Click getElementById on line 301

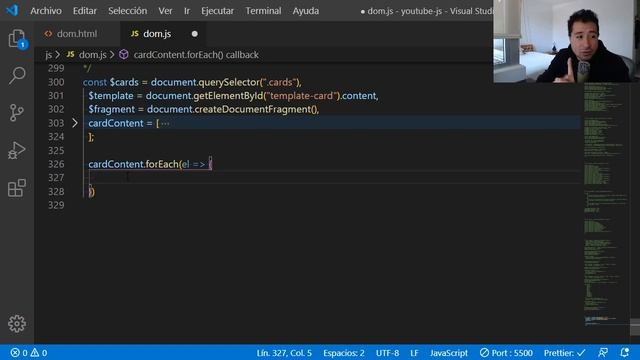(x=228, y=96)
